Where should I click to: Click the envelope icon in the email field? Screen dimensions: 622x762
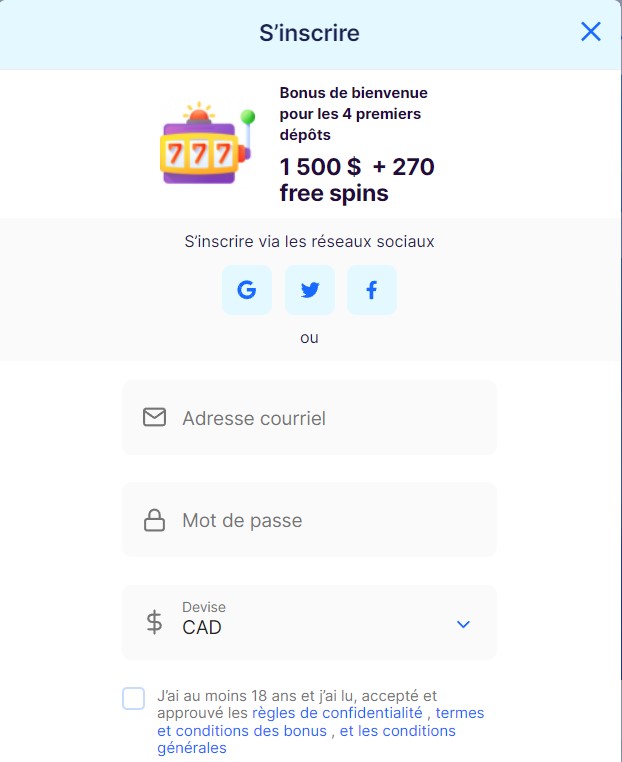tap(154, 417)
